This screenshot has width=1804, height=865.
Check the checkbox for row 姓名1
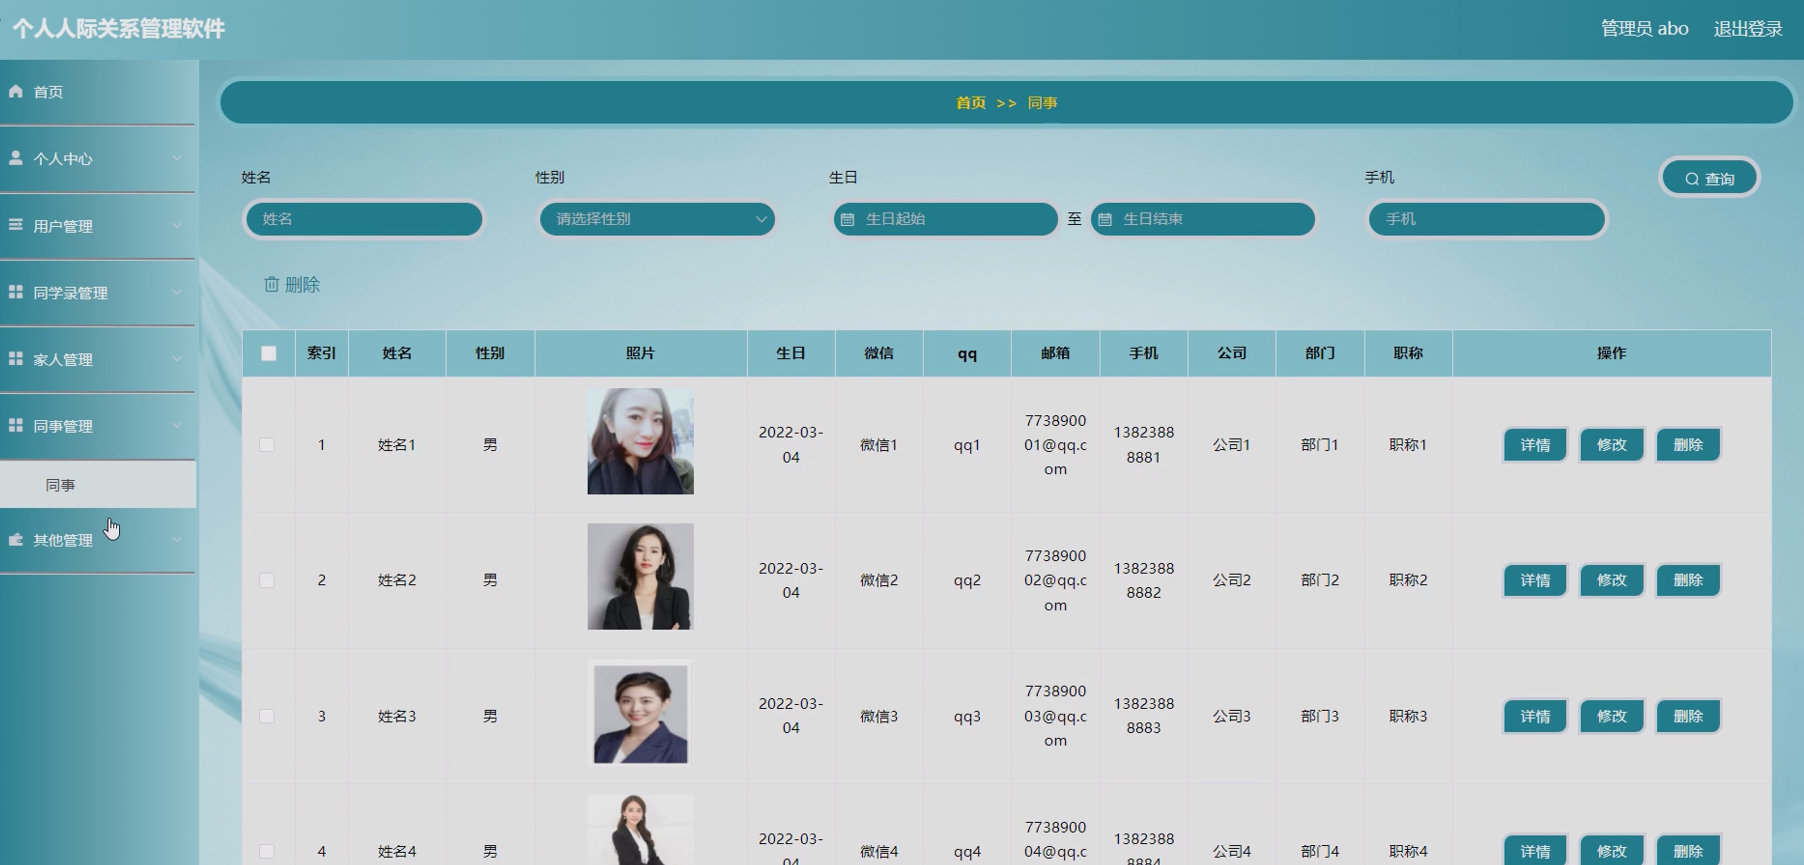267,445
